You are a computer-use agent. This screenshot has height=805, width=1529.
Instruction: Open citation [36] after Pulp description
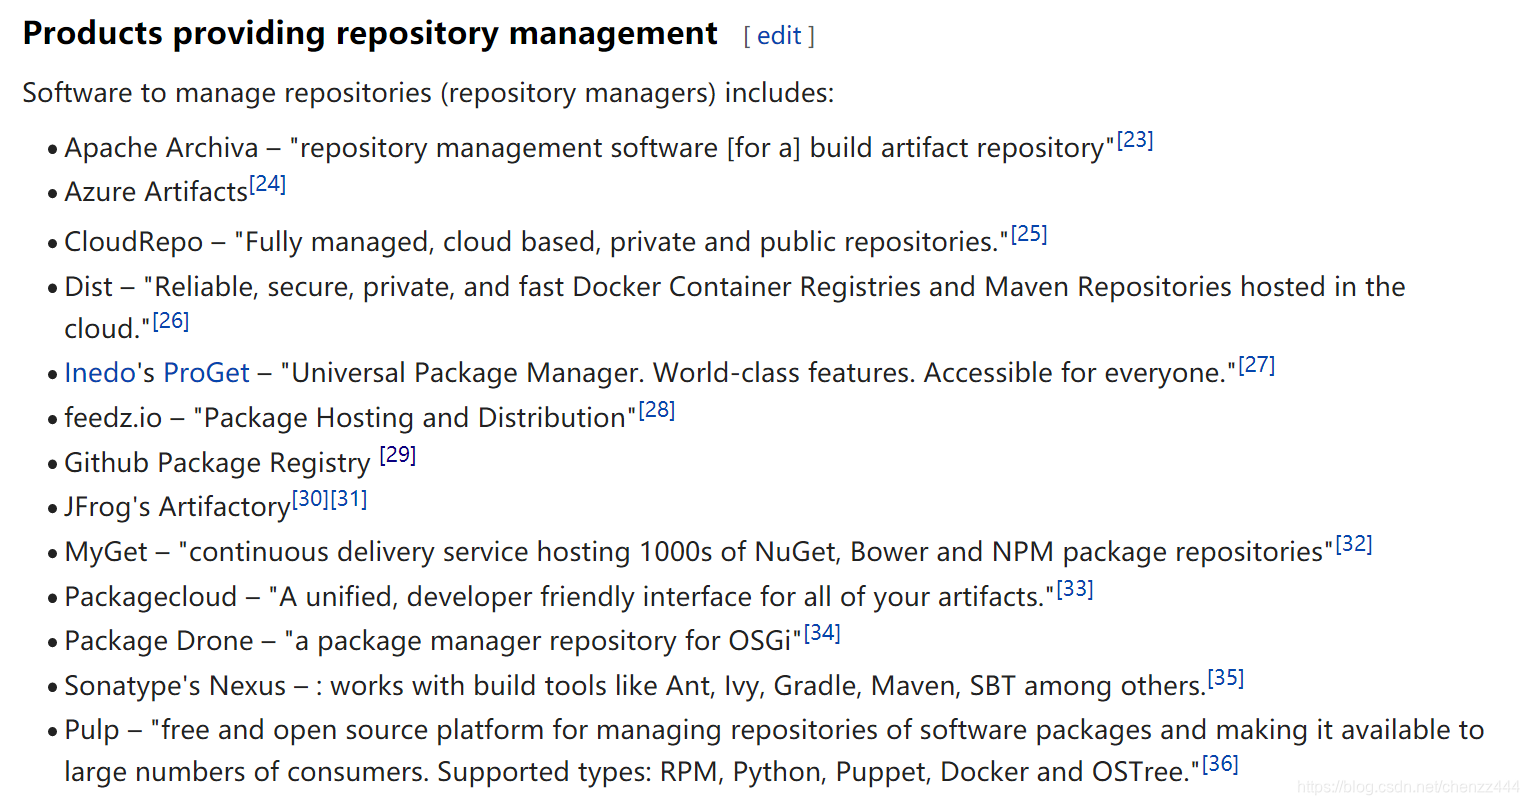(1220, 764)
